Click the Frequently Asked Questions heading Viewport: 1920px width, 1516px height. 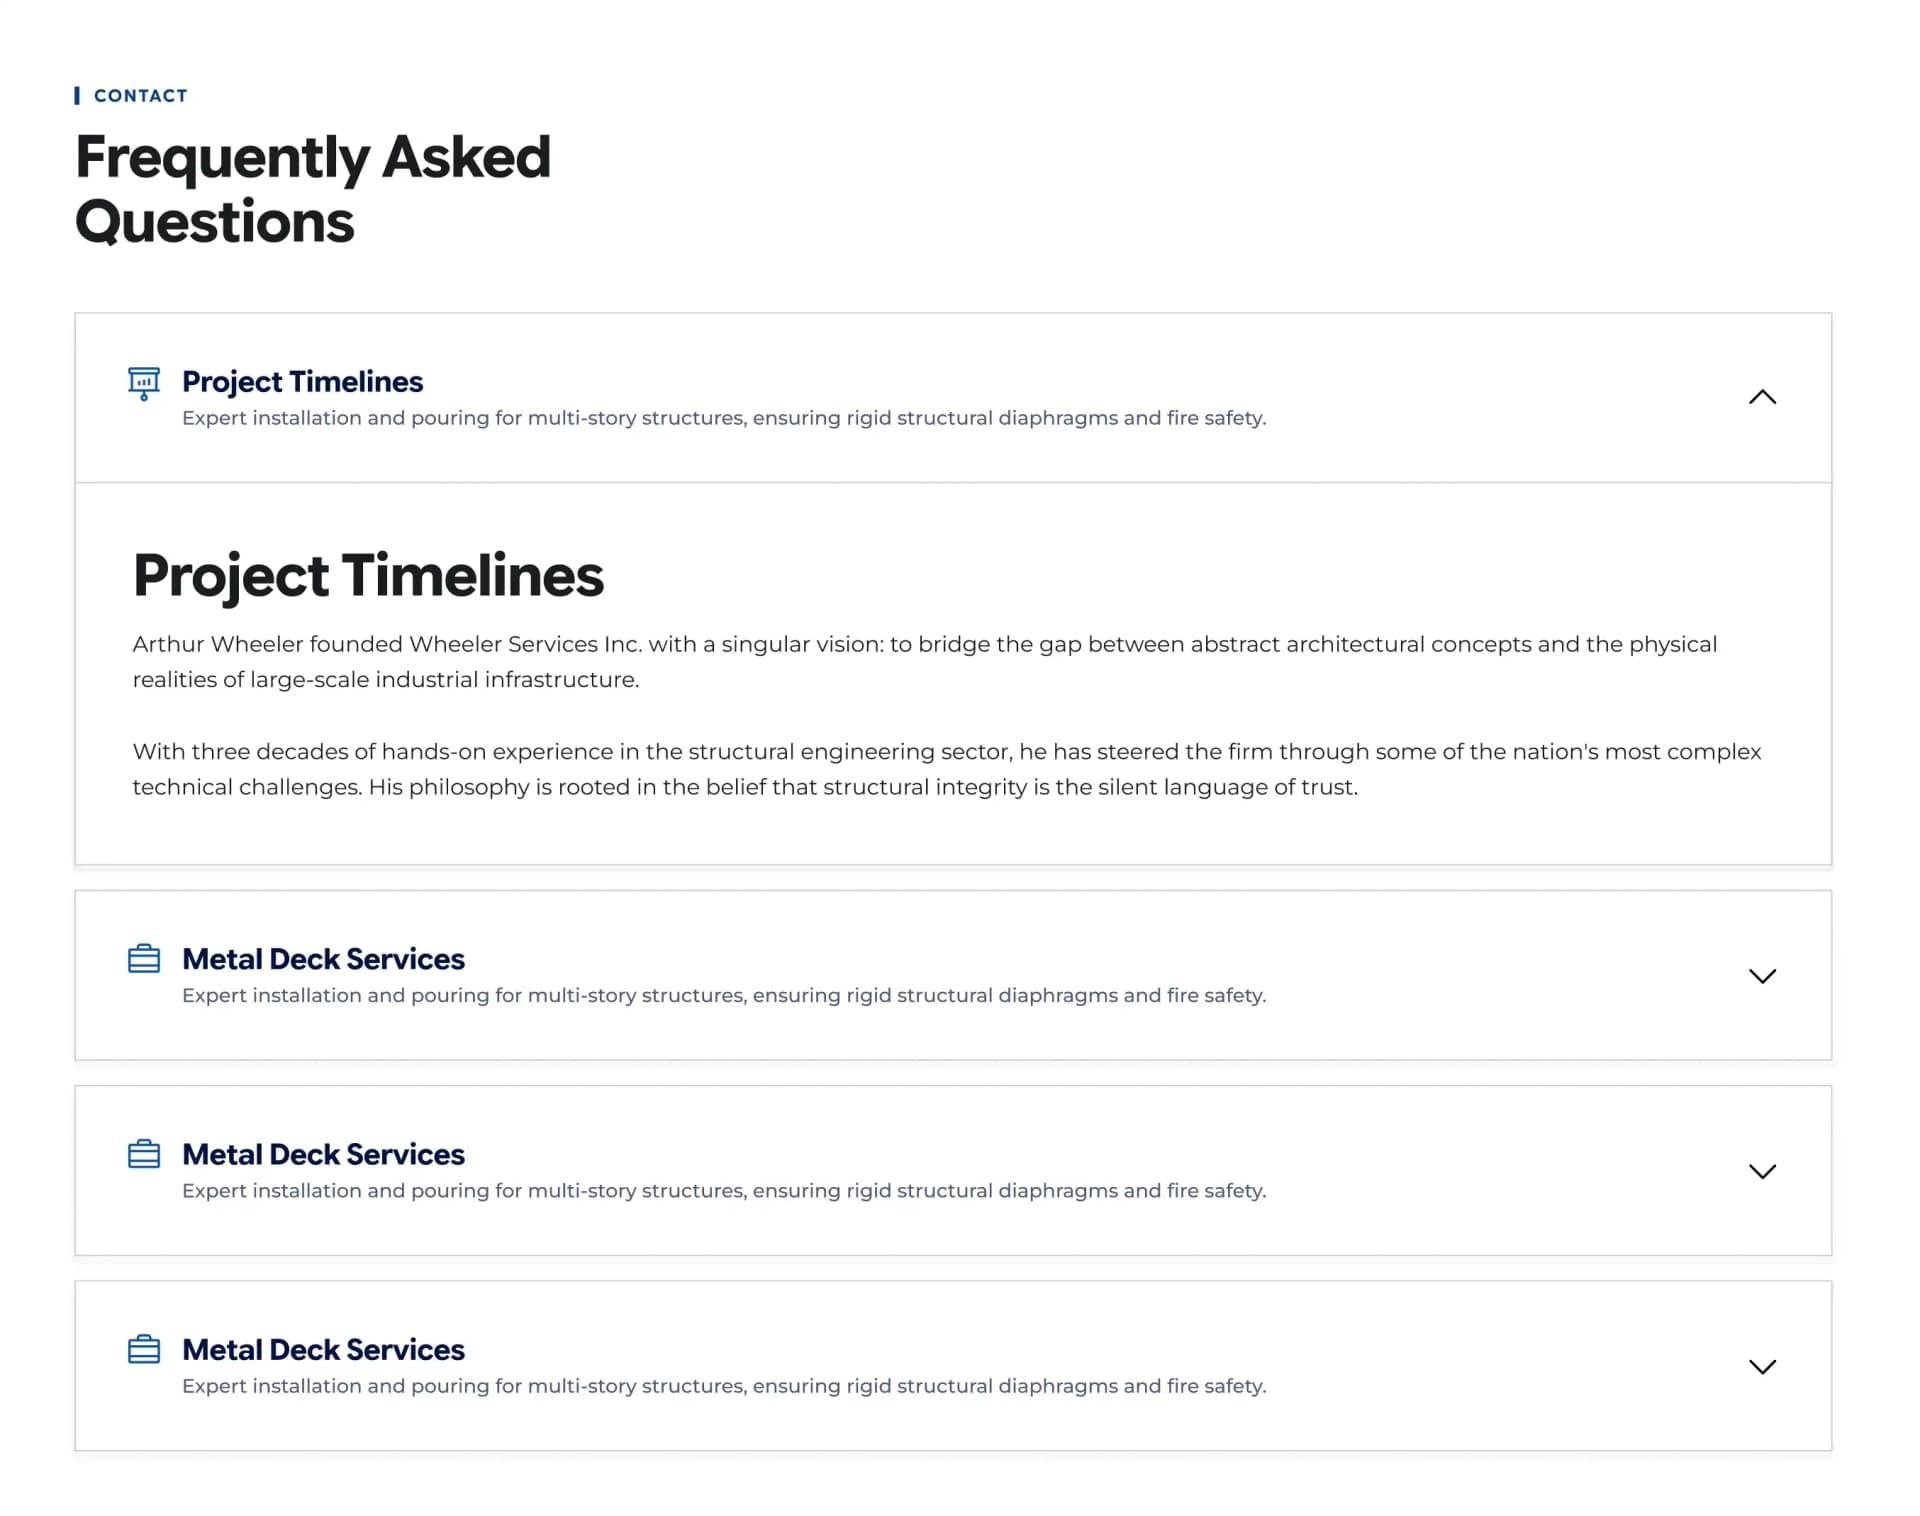(x=313, y=188)
